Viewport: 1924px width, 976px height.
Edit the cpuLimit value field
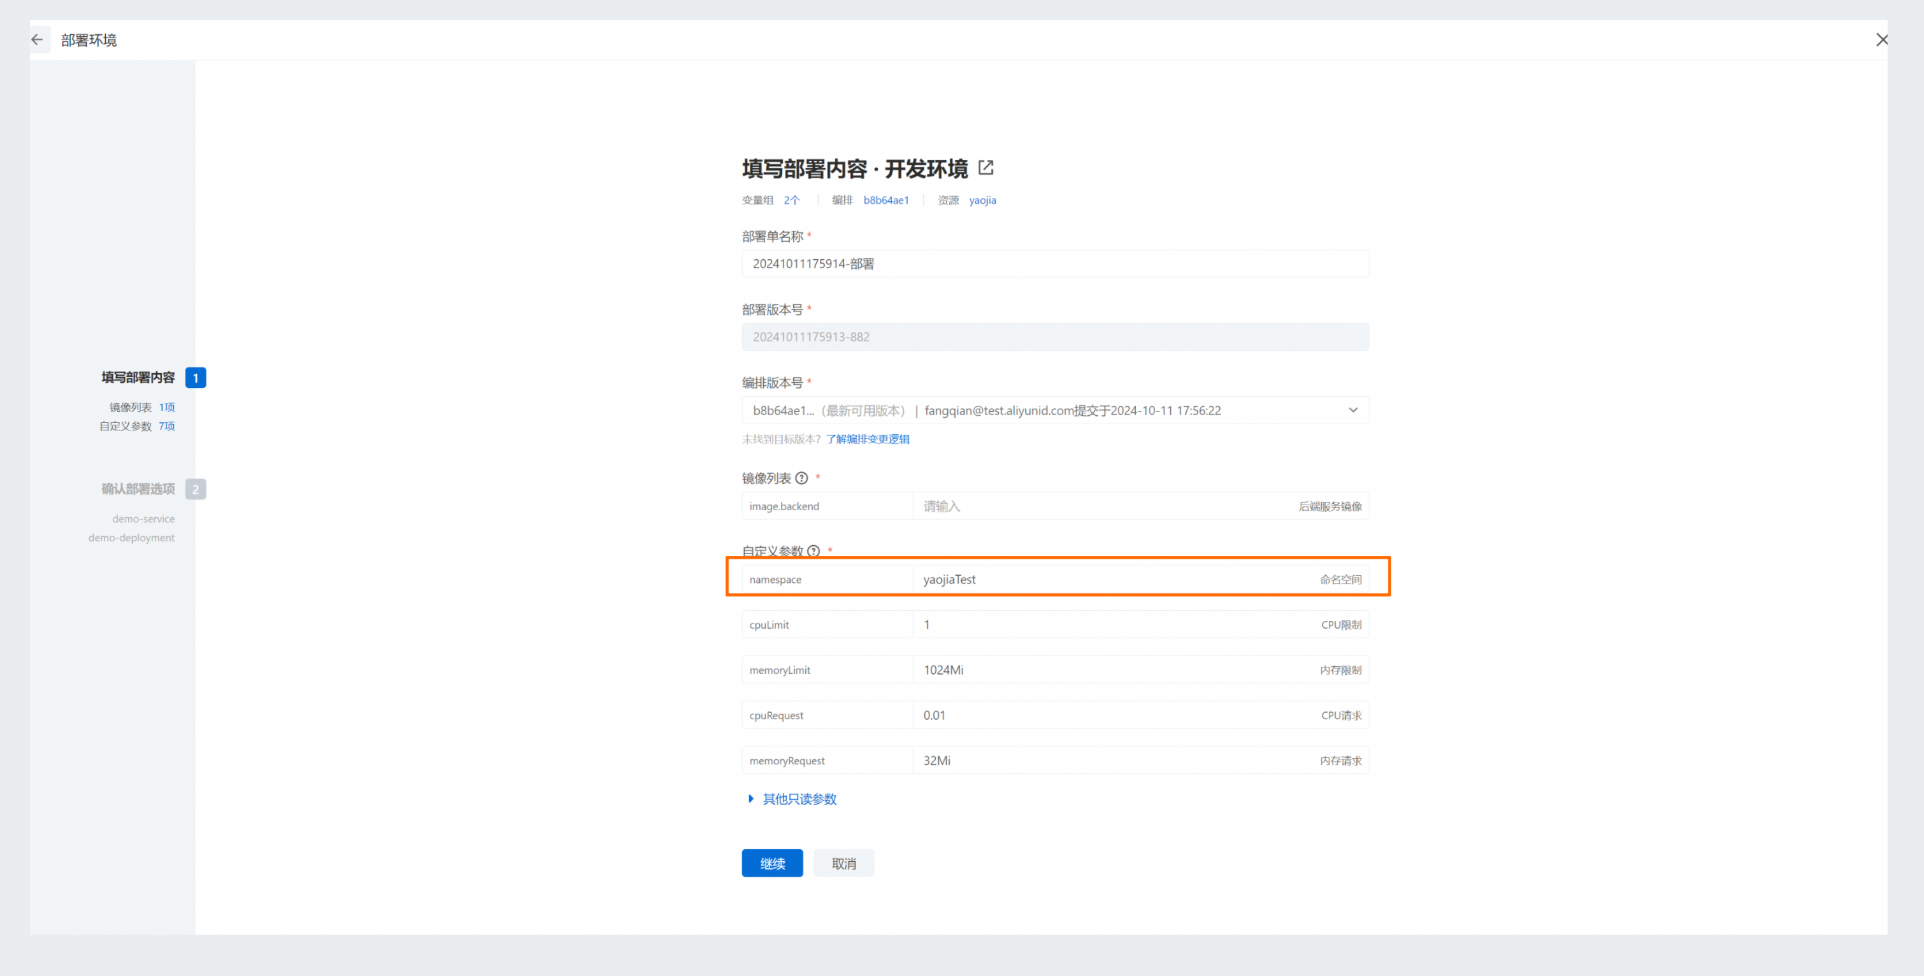(x=1110, y=625)
